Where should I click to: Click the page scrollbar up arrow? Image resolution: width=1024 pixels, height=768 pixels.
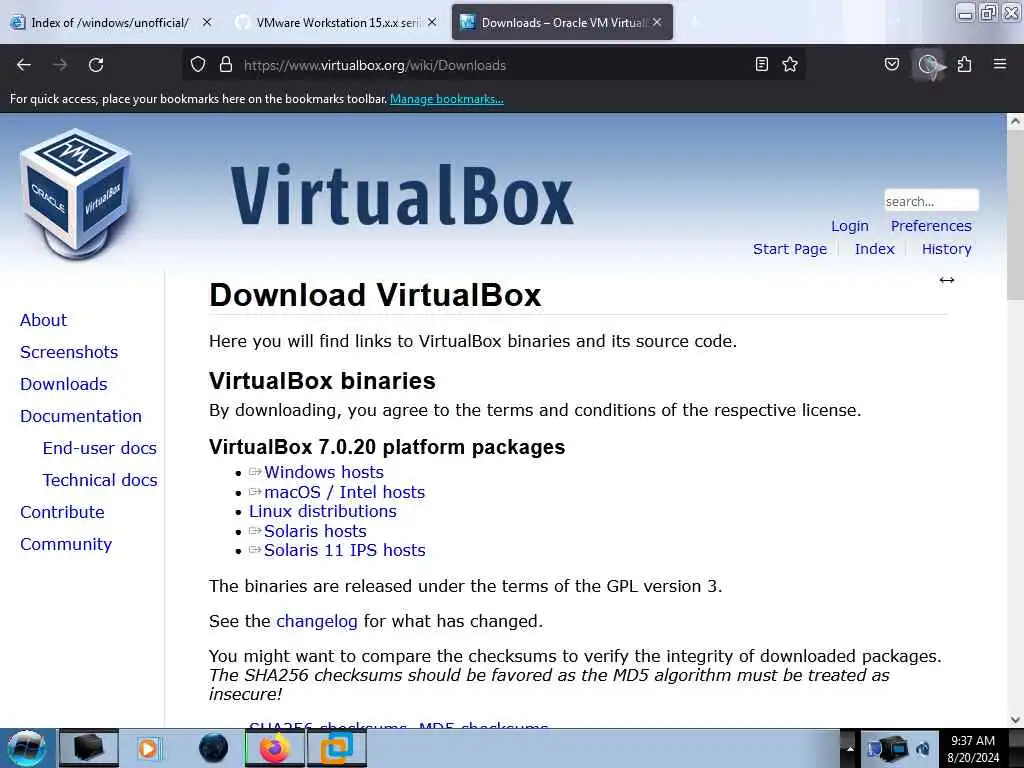point(1015,121)
